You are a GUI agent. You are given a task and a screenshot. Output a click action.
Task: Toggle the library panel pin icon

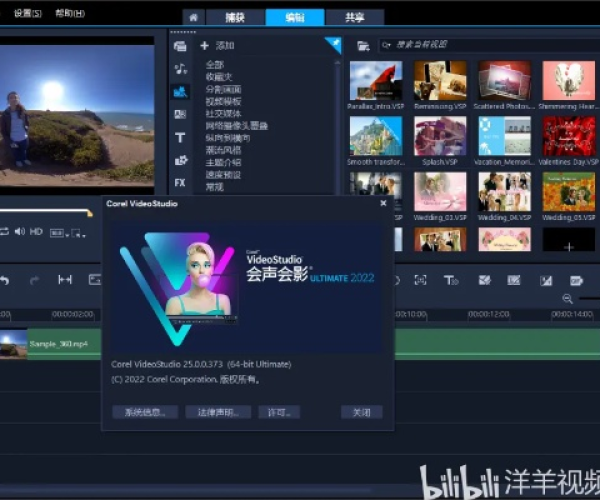(334, 44)
